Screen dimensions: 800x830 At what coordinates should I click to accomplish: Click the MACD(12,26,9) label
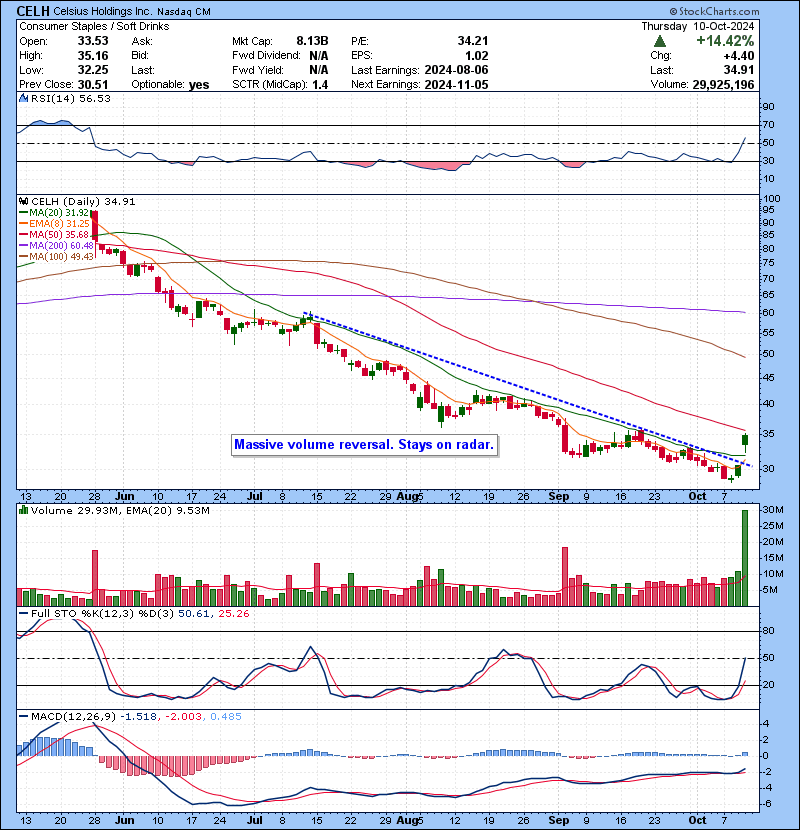click(x=73, y=717)
